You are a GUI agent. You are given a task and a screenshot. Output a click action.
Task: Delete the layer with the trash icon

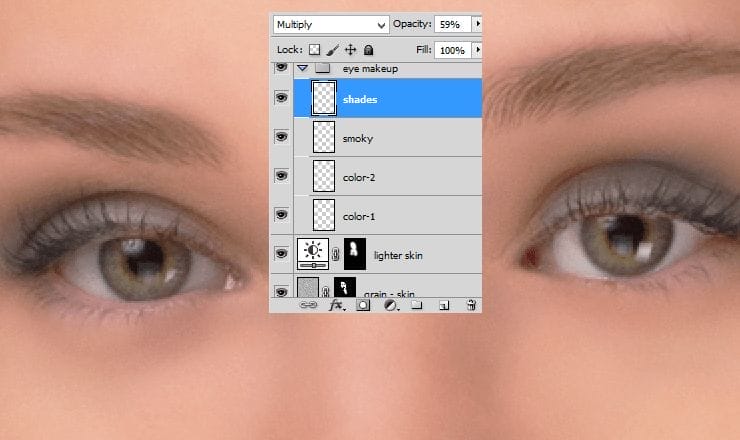click(470, 306)
